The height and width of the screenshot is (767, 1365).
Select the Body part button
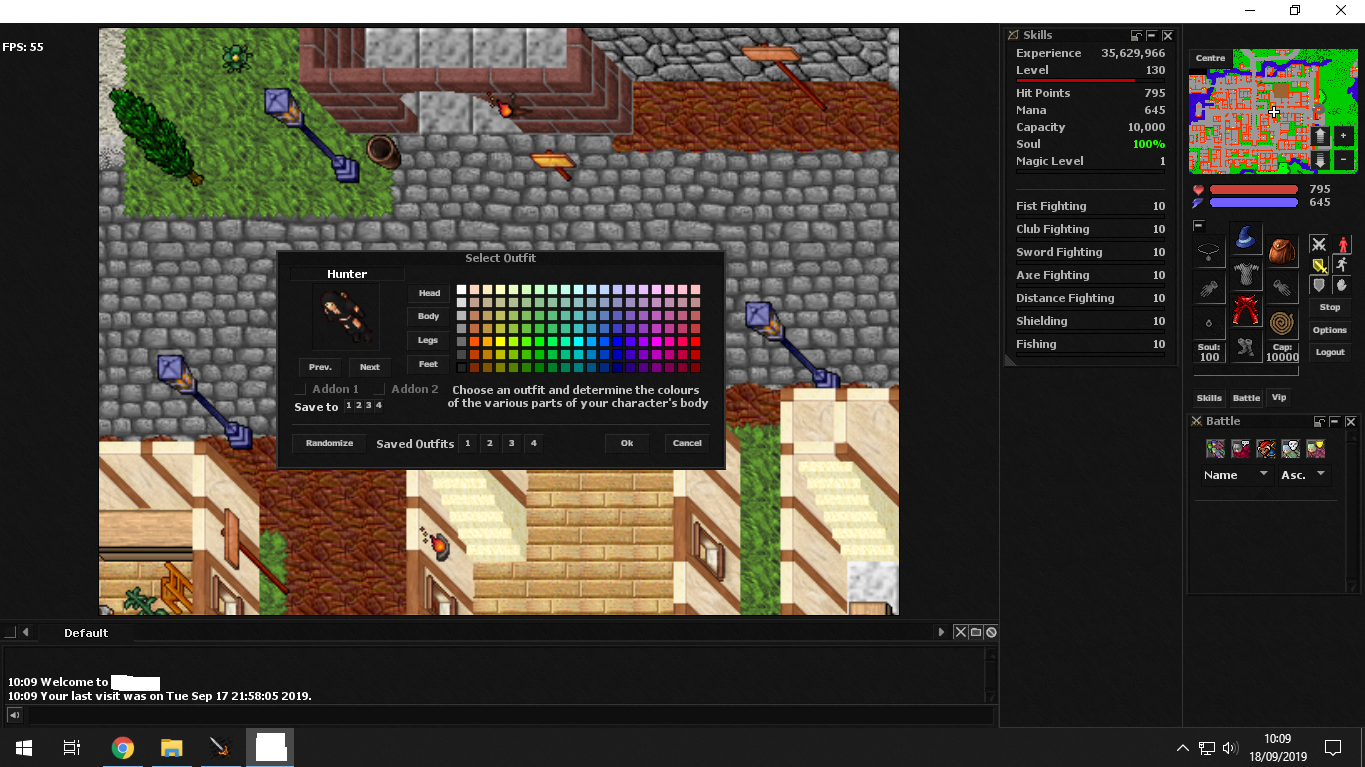(429, 316)
